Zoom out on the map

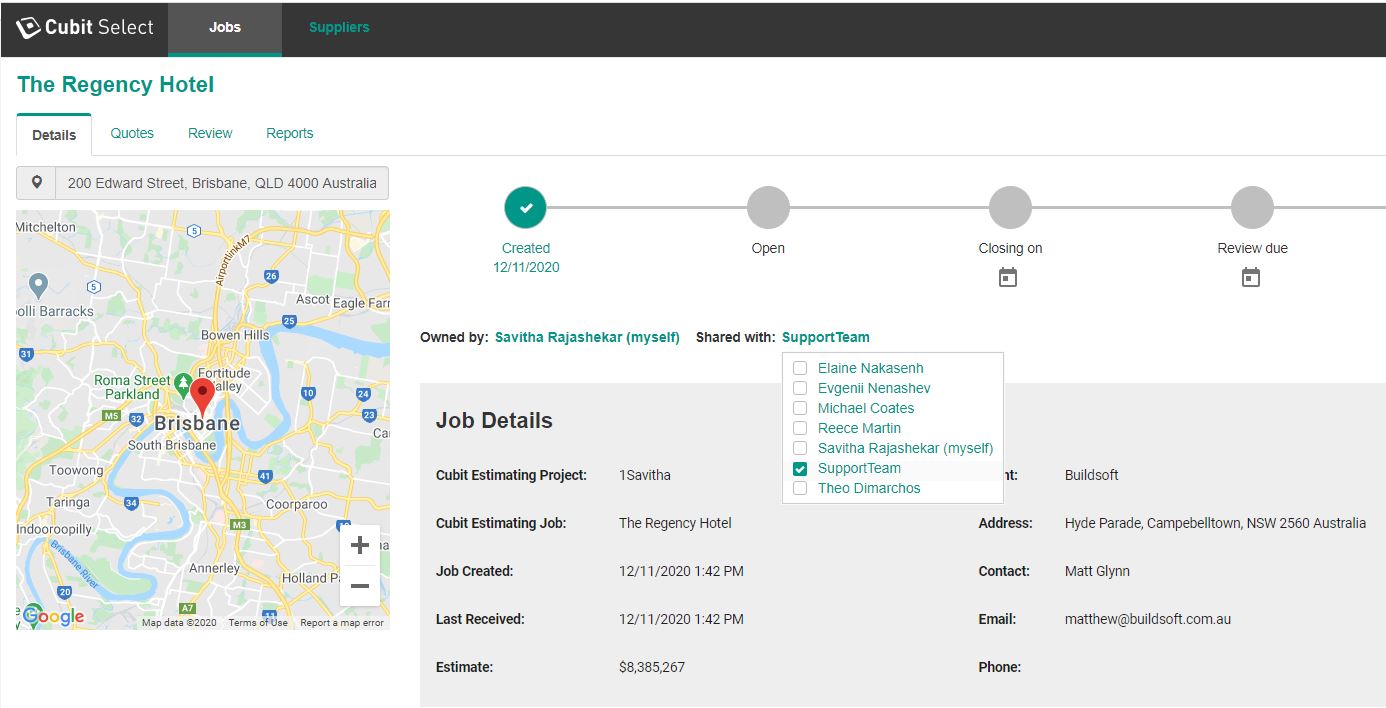point(360,586)
